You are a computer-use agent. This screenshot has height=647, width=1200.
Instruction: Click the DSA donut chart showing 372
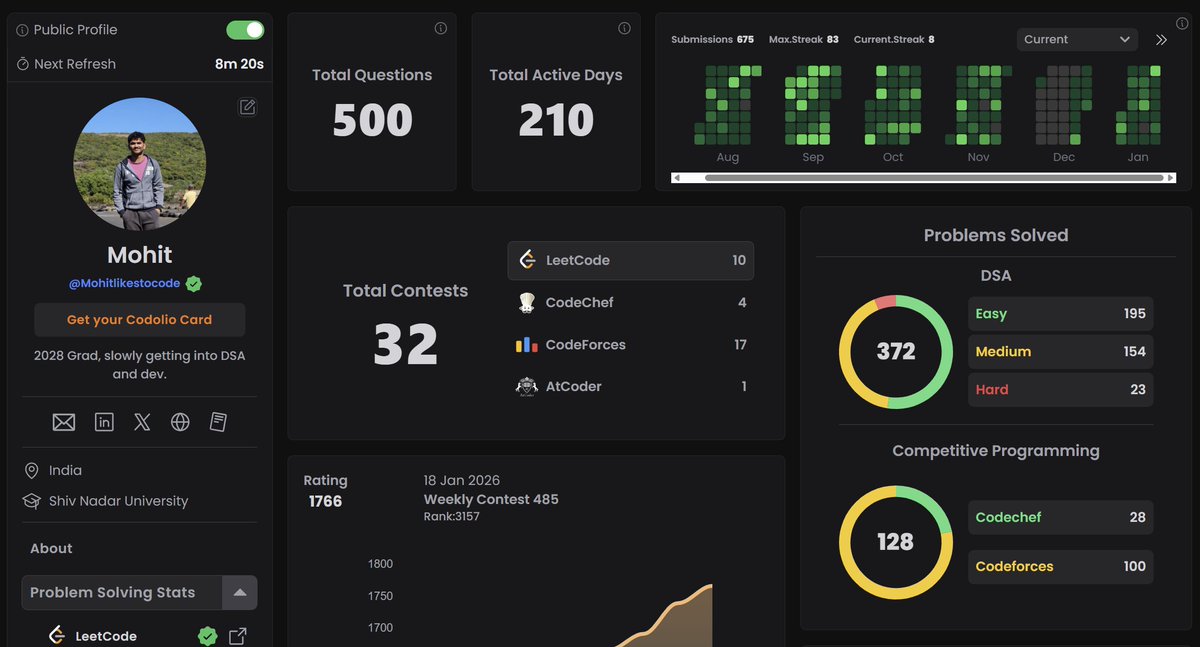[896, 351]
